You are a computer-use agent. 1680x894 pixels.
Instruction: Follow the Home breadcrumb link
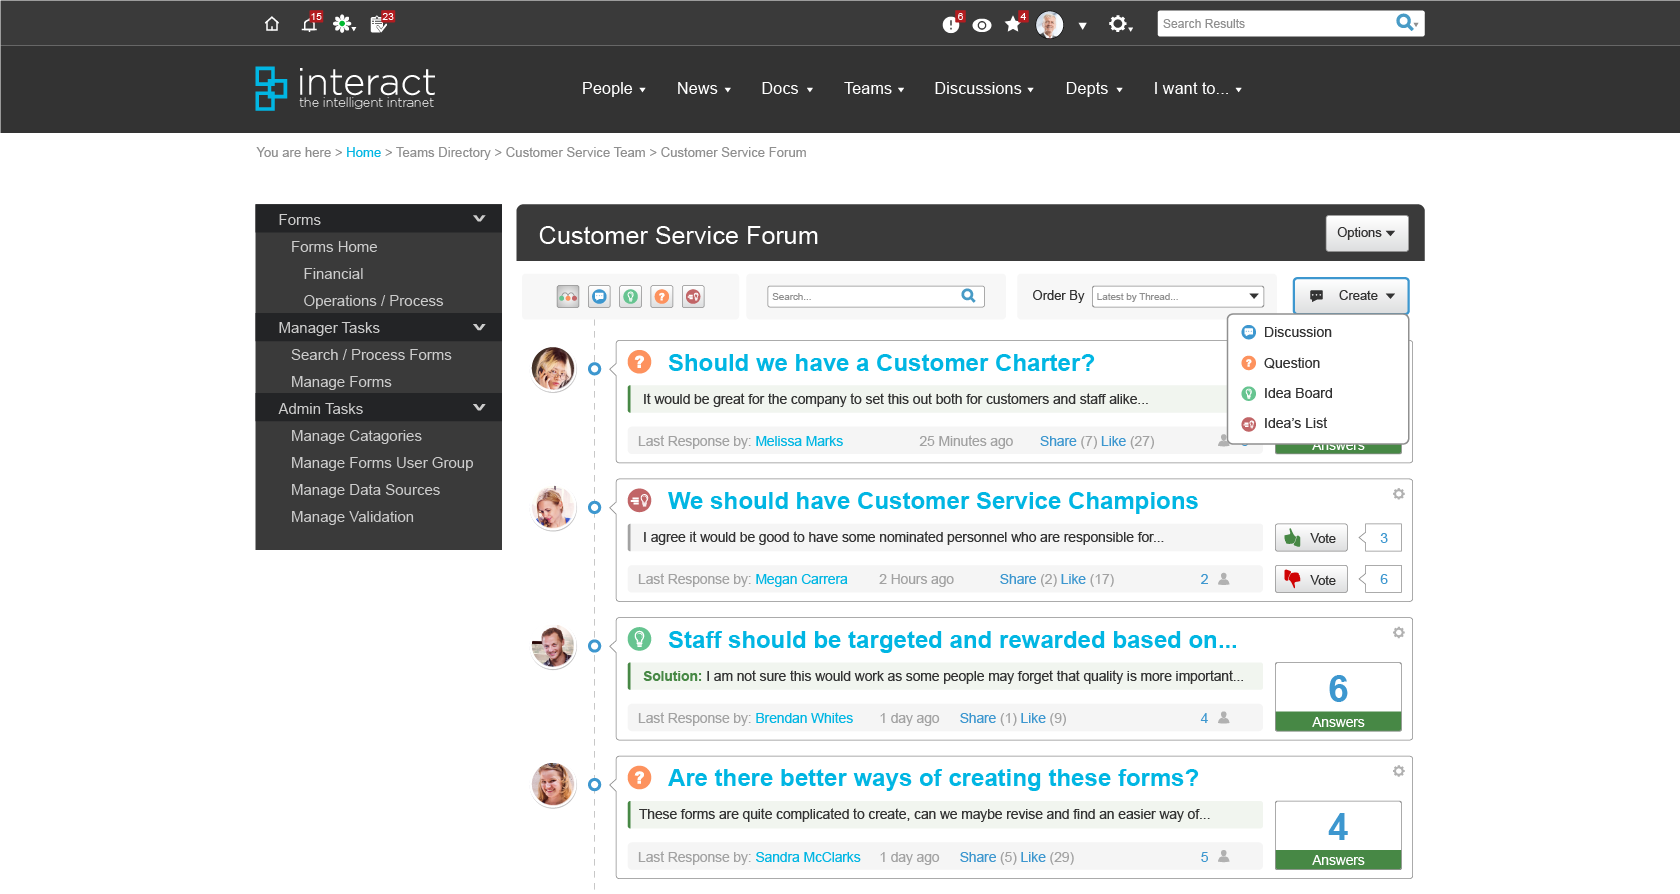point(363,153)
